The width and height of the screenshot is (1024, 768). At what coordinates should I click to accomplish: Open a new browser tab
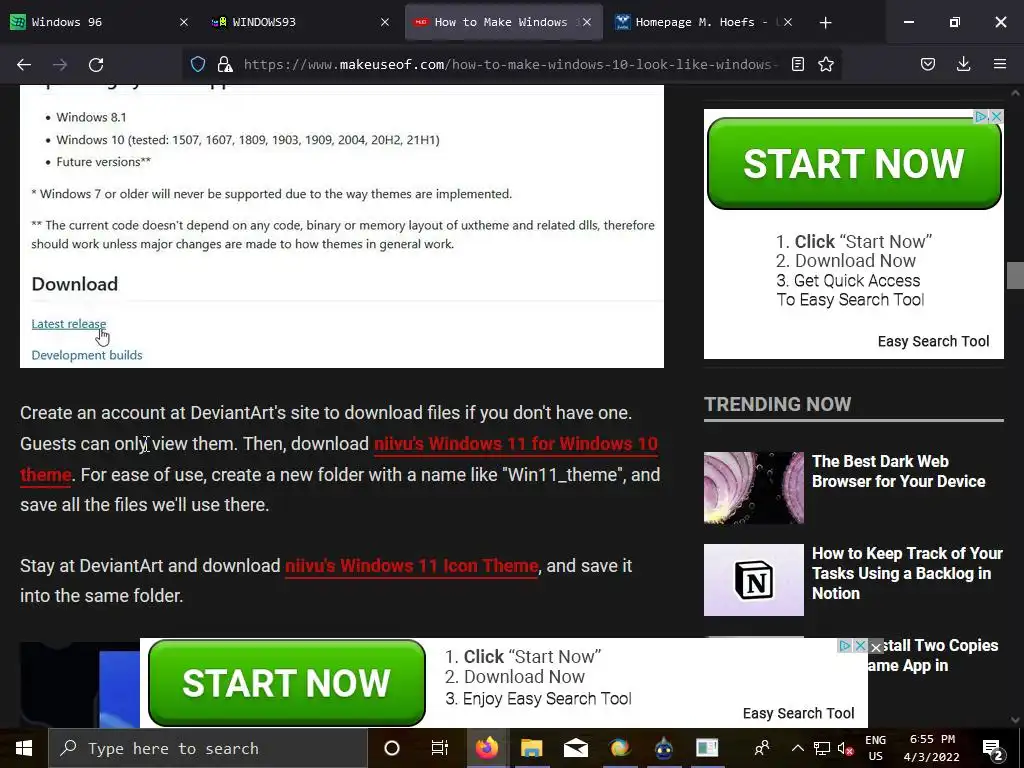[825, 22]
